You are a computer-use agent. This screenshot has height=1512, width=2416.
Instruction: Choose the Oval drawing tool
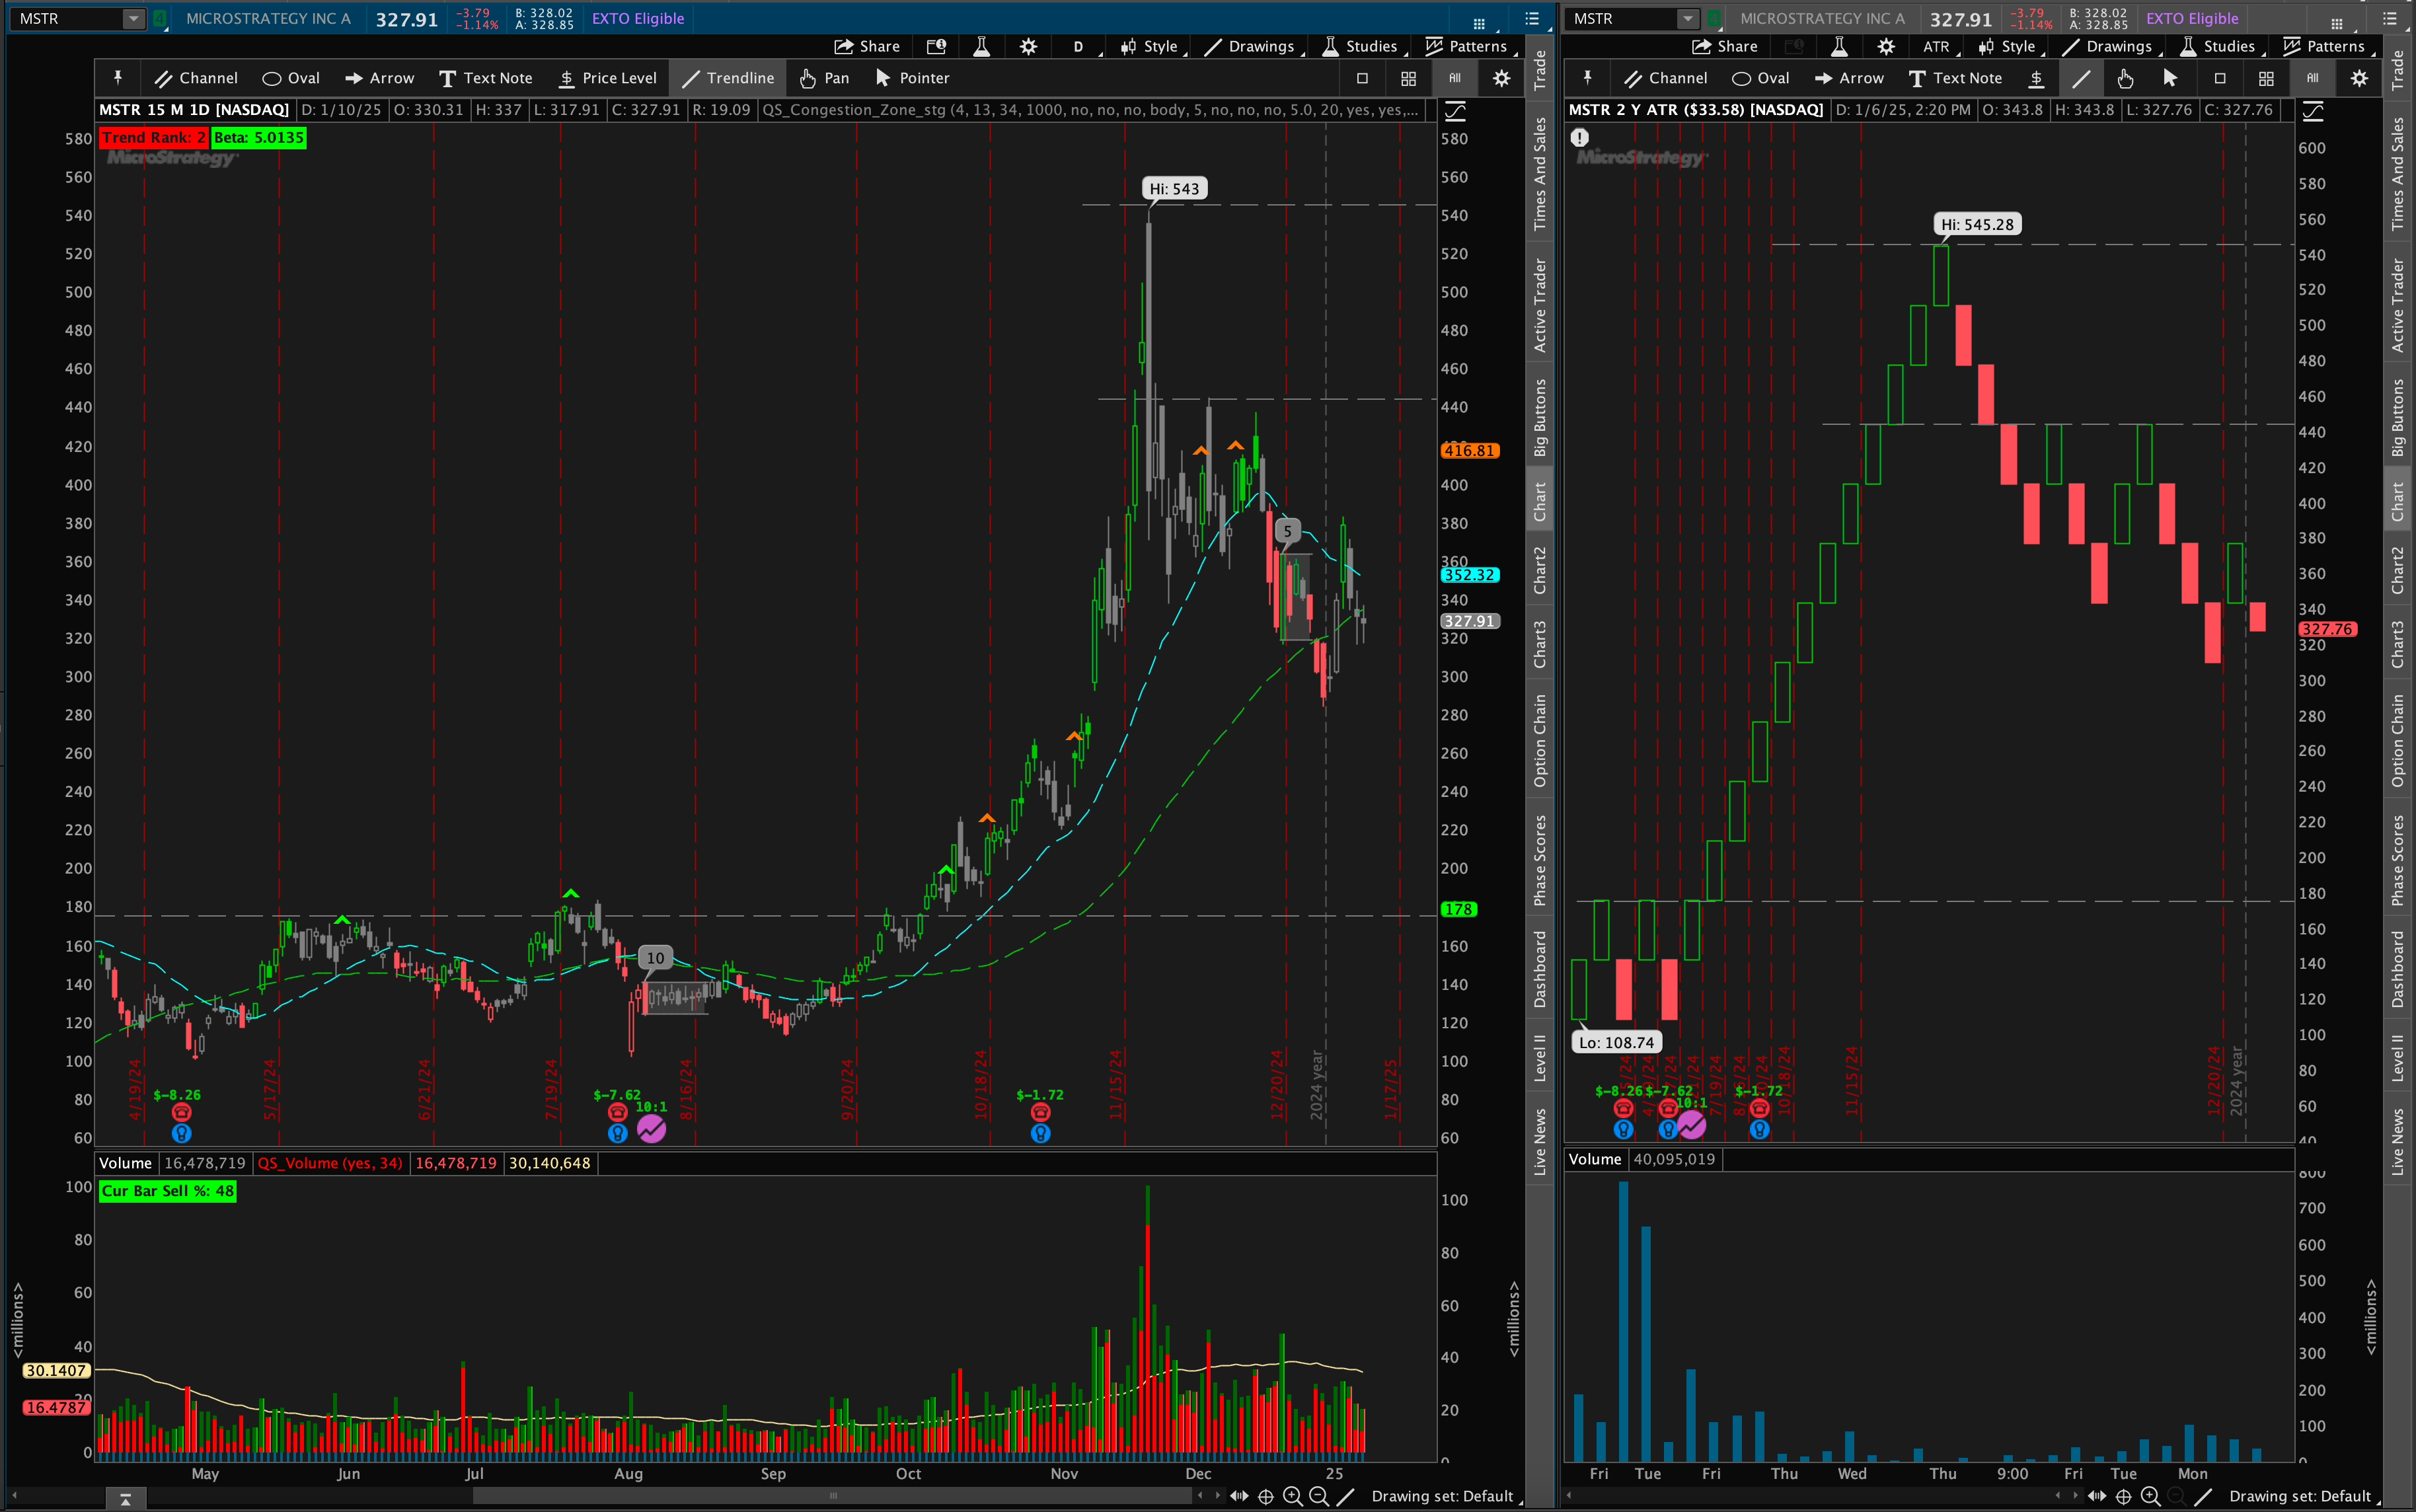pos(291,78)
